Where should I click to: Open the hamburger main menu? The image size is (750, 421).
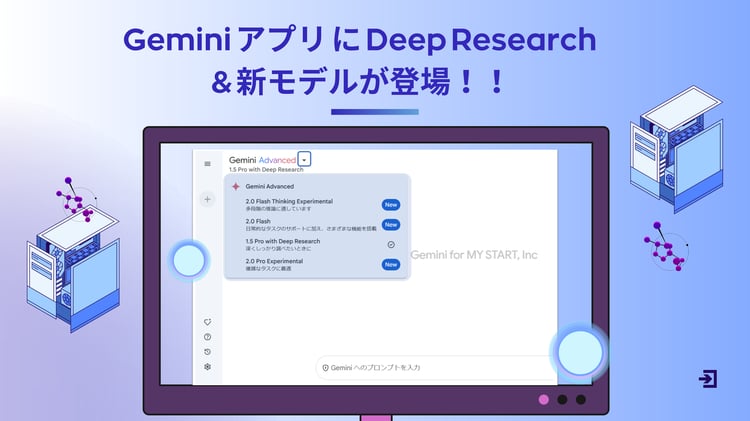208,164
